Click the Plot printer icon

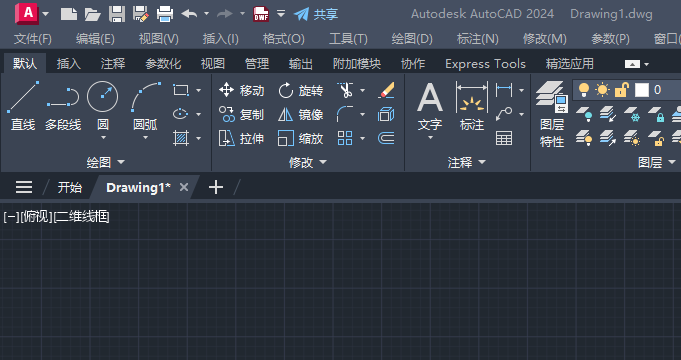click(x=165, y=14)
